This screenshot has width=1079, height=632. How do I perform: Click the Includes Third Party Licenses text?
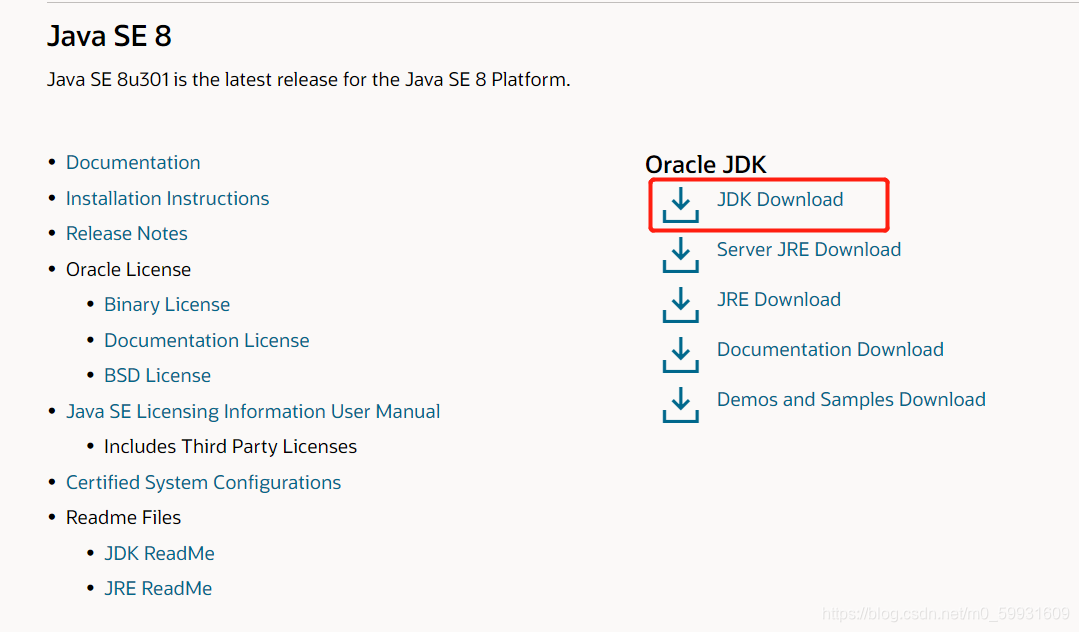230,447
